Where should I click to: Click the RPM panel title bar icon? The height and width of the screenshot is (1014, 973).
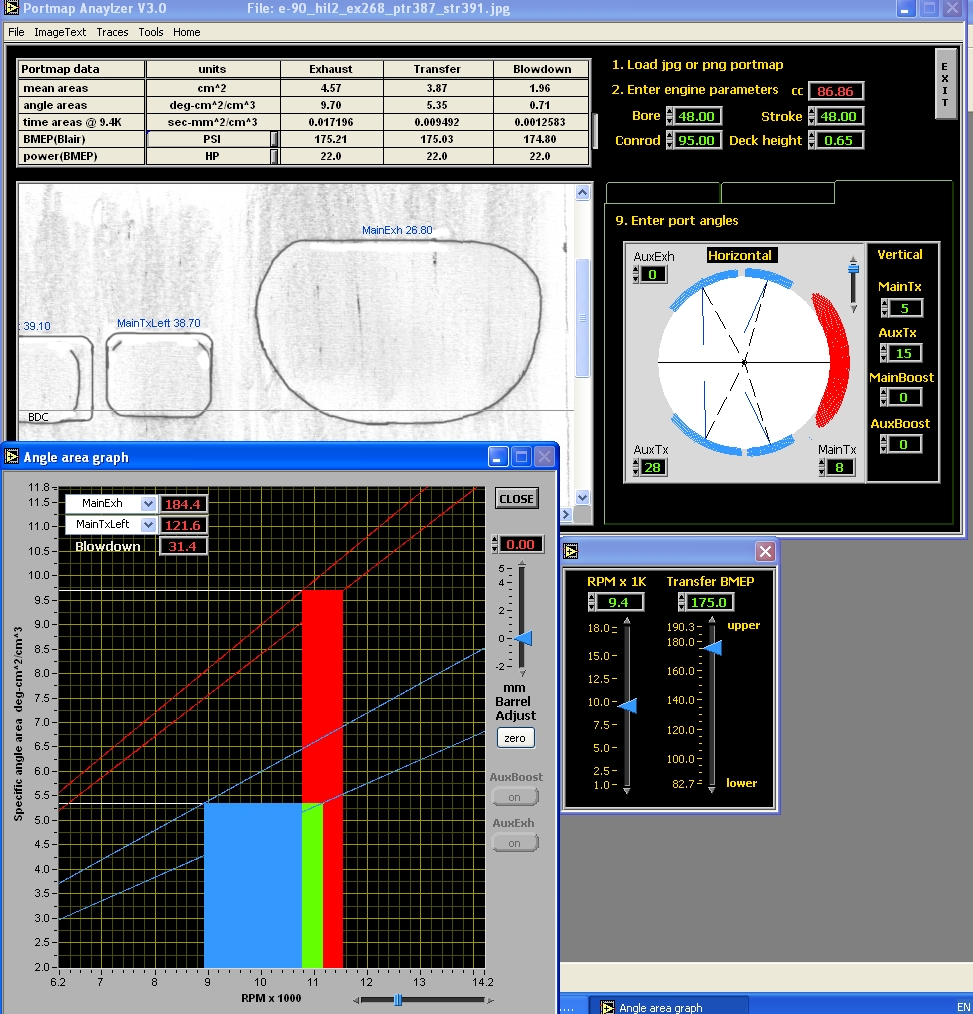571,551
